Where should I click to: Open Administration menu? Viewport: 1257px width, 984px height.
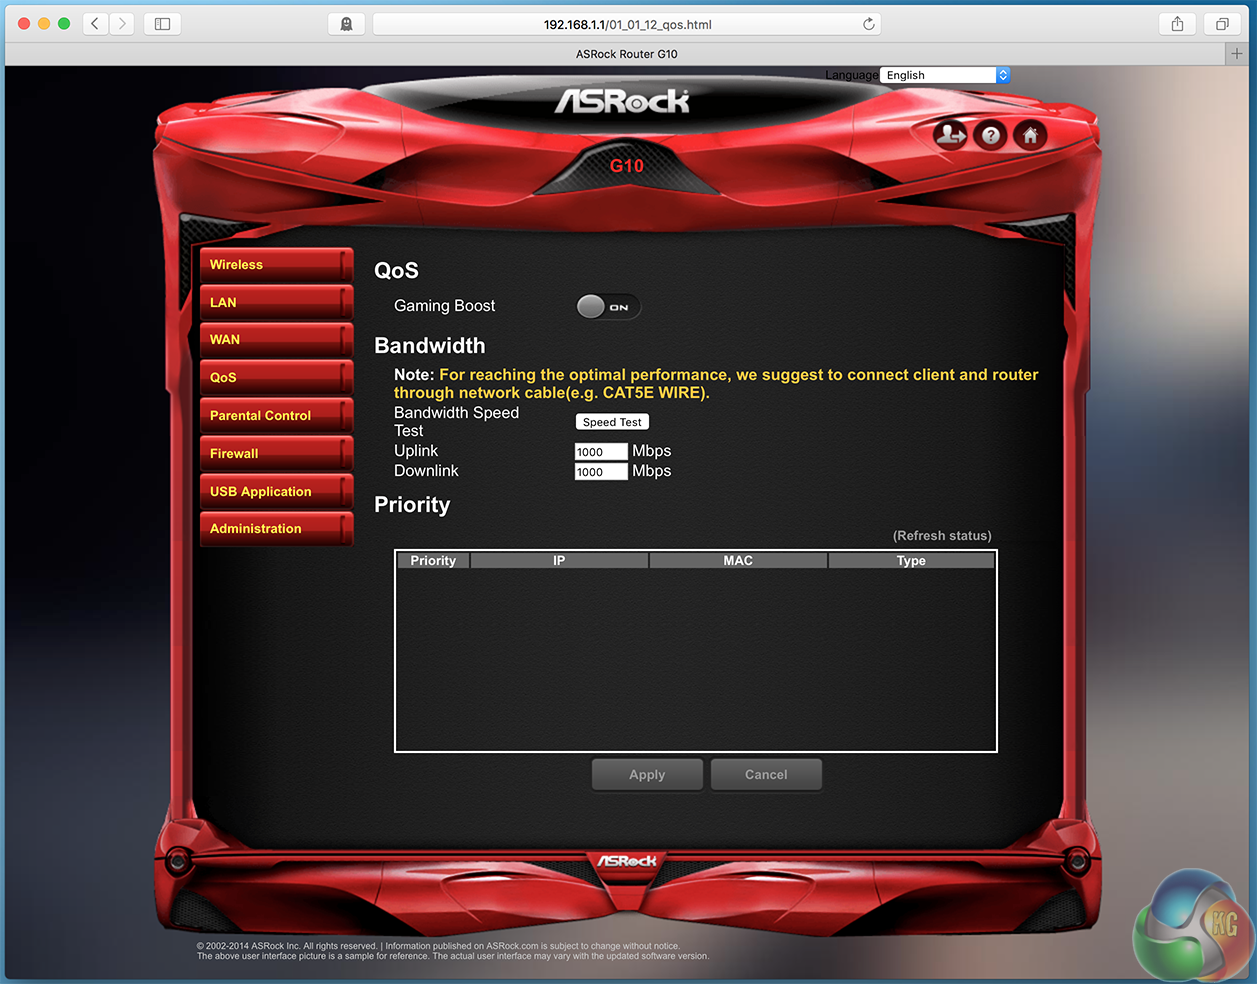tap(276, 529)
